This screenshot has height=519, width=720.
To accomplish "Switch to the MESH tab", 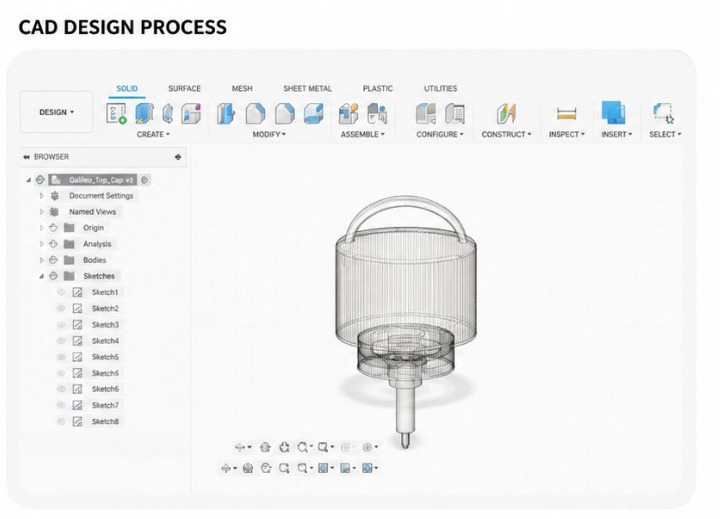I will click(x=242, y=89).
